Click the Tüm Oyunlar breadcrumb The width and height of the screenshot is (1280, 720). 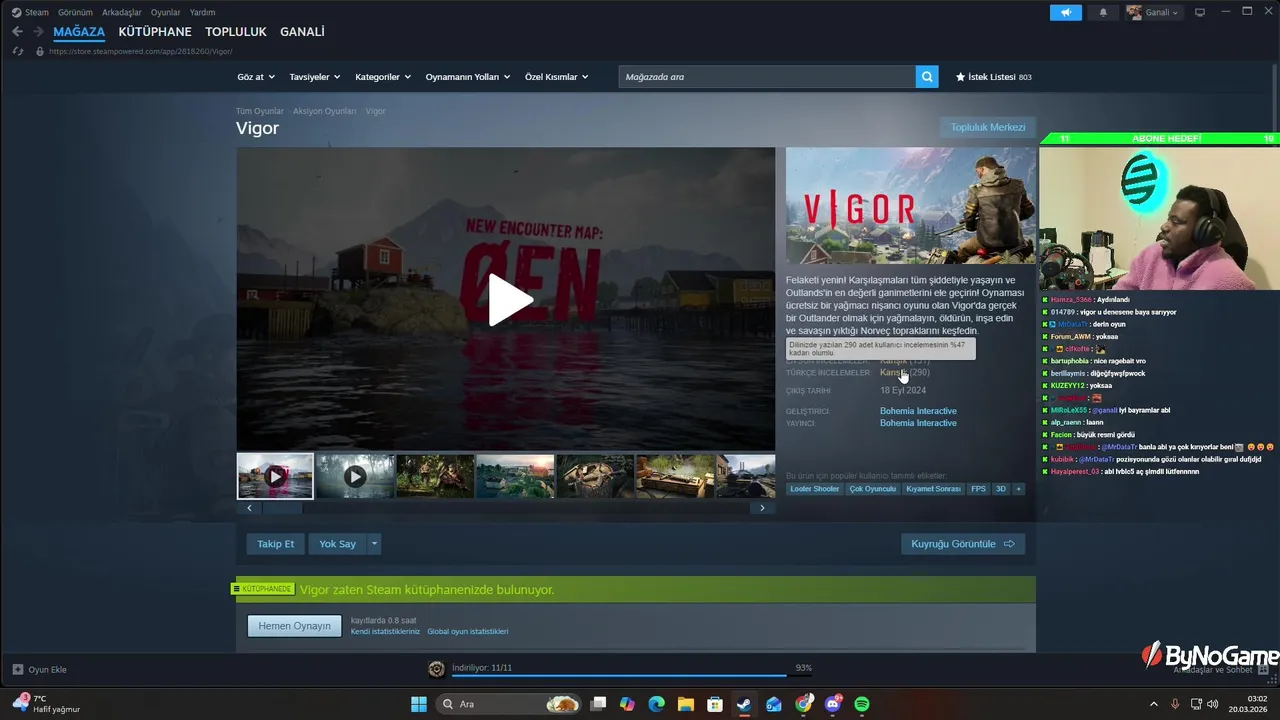260,111
